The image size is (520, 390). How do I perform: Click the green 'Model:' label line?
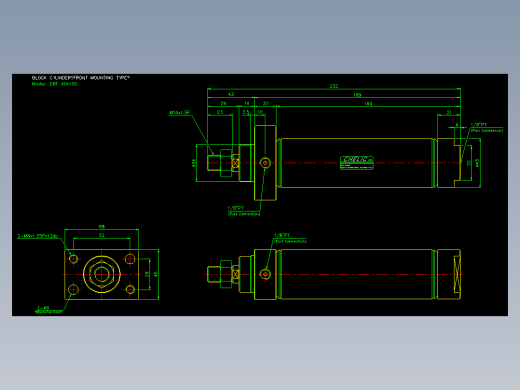(55, 84)
